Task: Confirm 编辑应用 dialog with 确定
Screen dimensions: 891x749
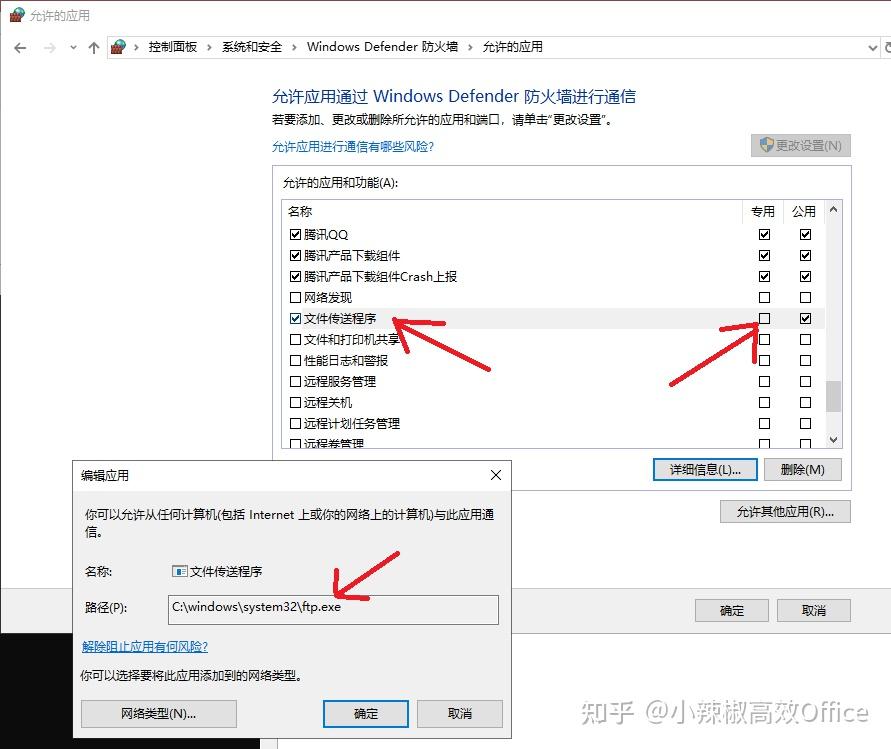Action: pos(365,713)
